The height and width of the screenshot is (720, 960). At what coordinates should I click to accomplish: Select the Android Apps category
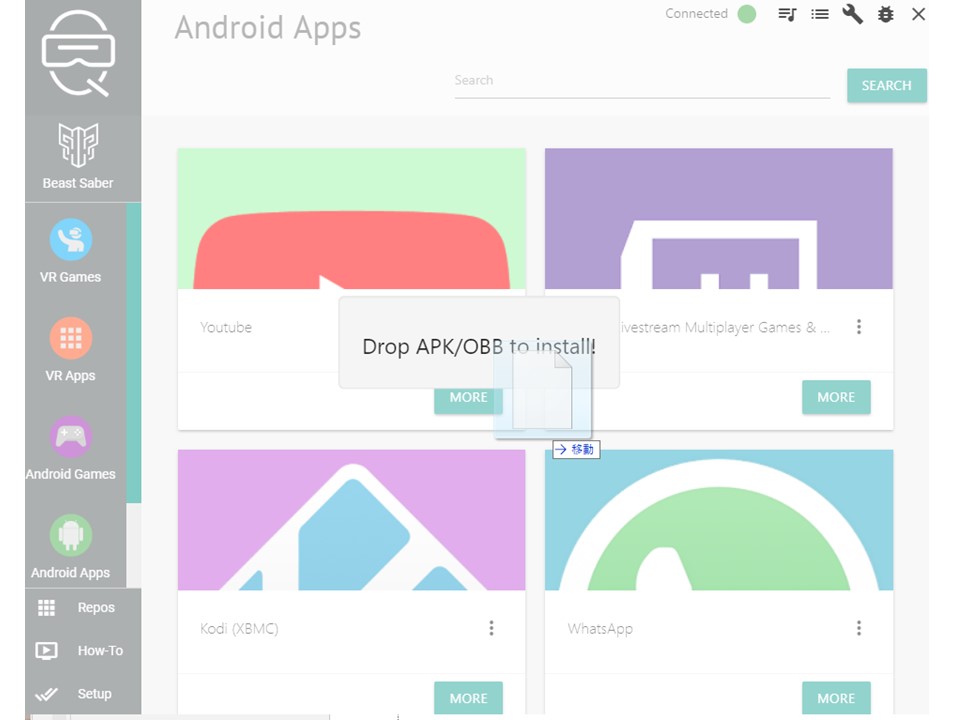[70, 547]
